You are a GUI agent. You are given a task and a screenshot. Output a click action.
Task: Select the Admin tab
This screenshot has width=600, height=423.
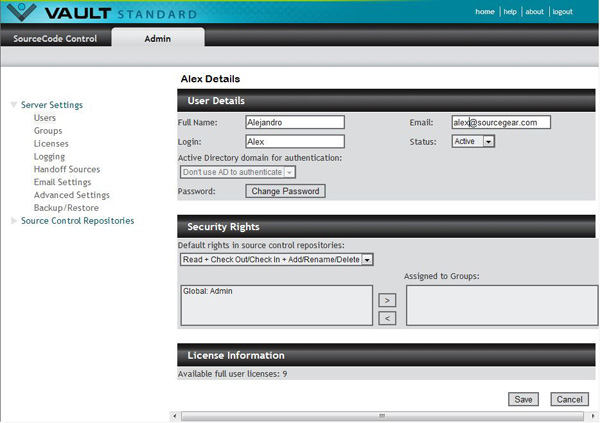157,39
